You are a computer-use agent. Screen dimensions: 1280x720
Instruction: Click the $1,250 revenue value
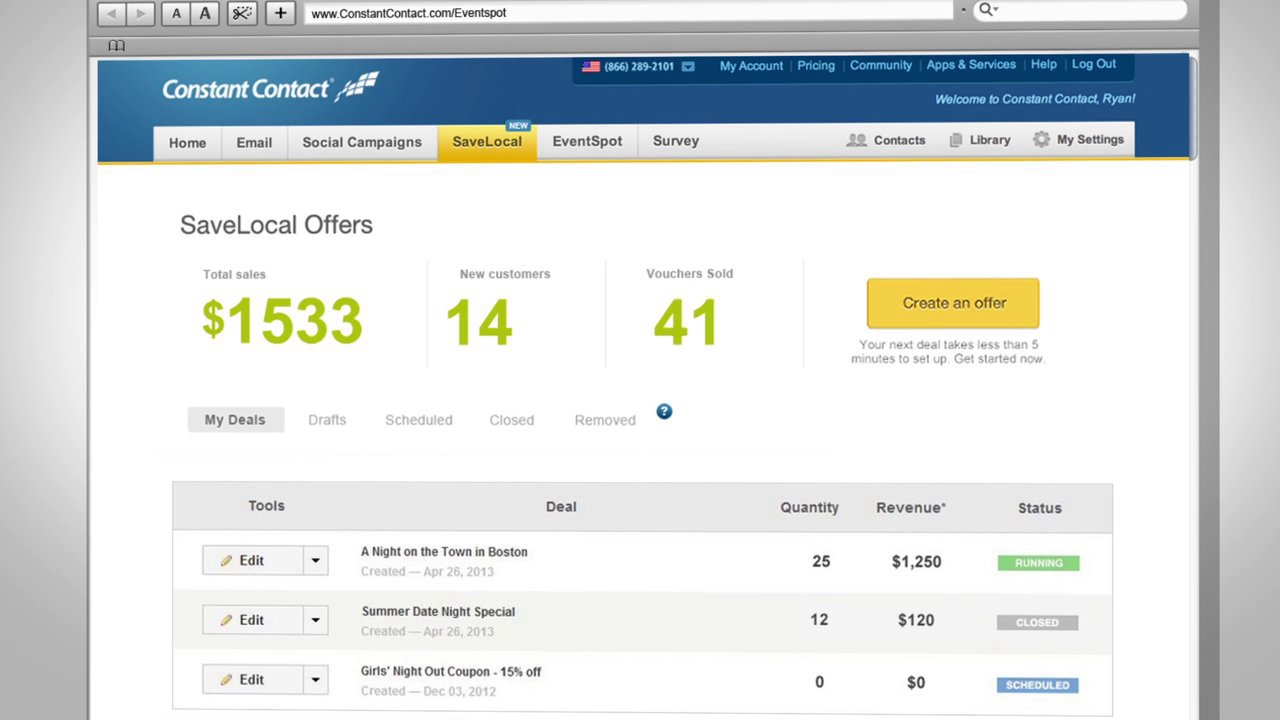[x=916, y=562]
